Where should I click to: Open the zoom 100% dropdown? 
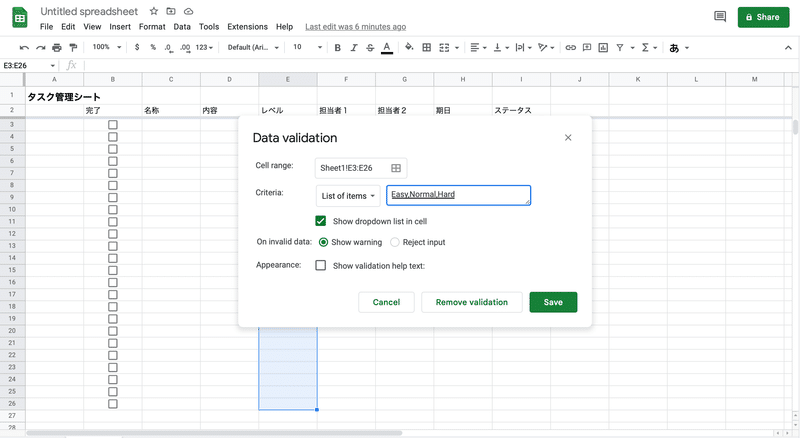[107, 47]
